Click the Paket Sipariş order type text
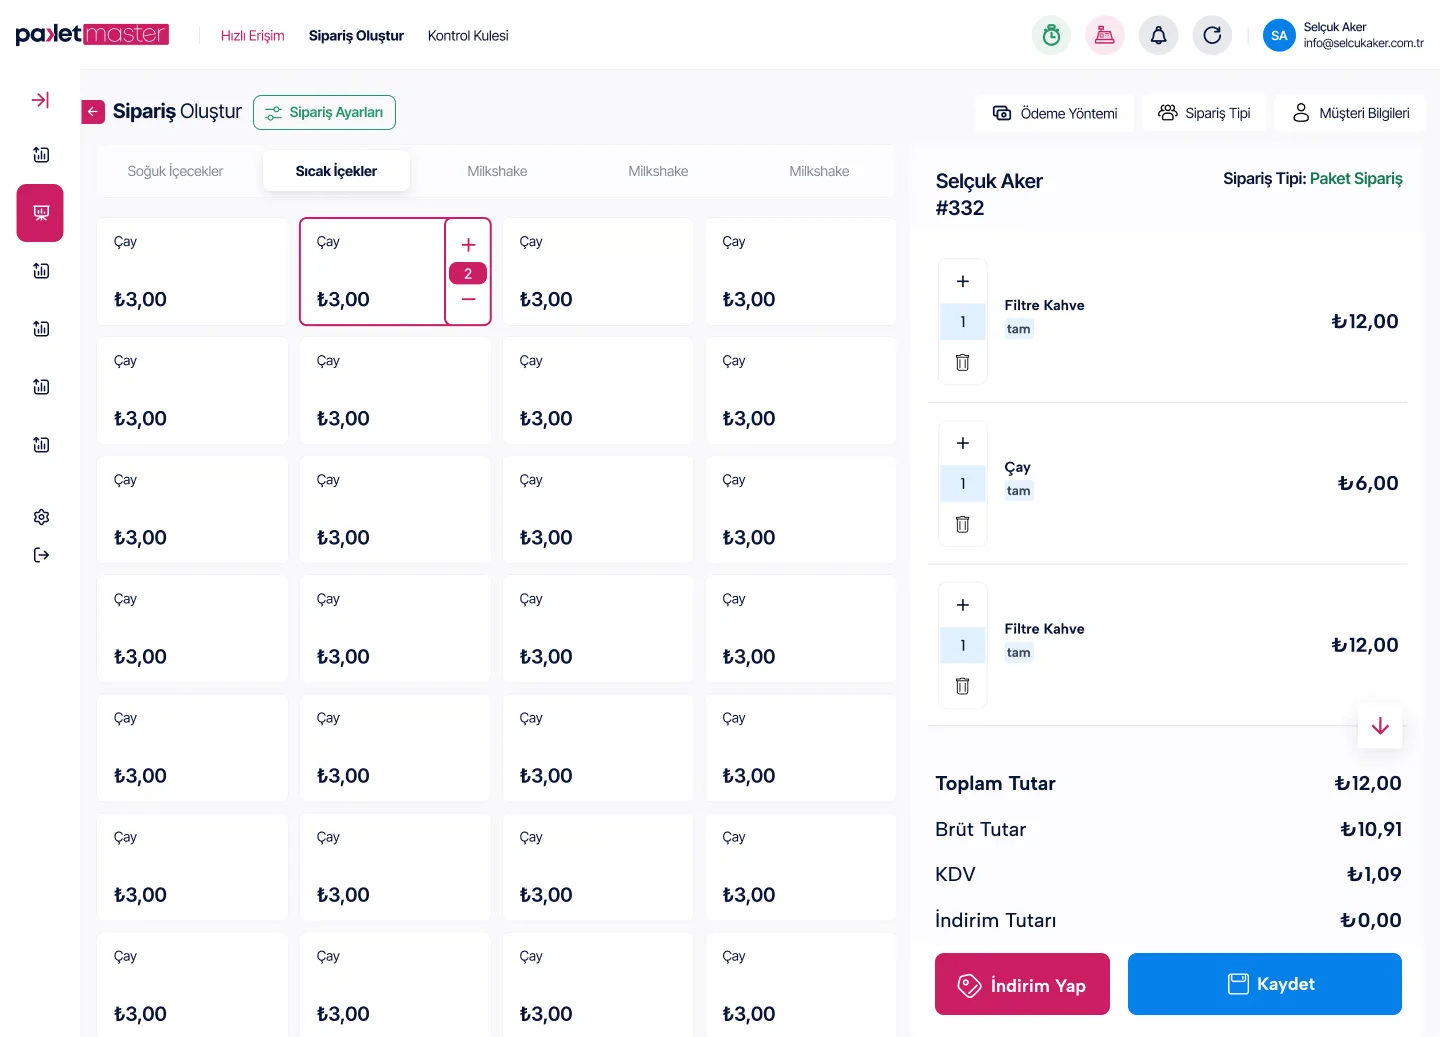Image resolution: width=1440 pixels, height=1037 pixels. click(x=1356, y=178)
